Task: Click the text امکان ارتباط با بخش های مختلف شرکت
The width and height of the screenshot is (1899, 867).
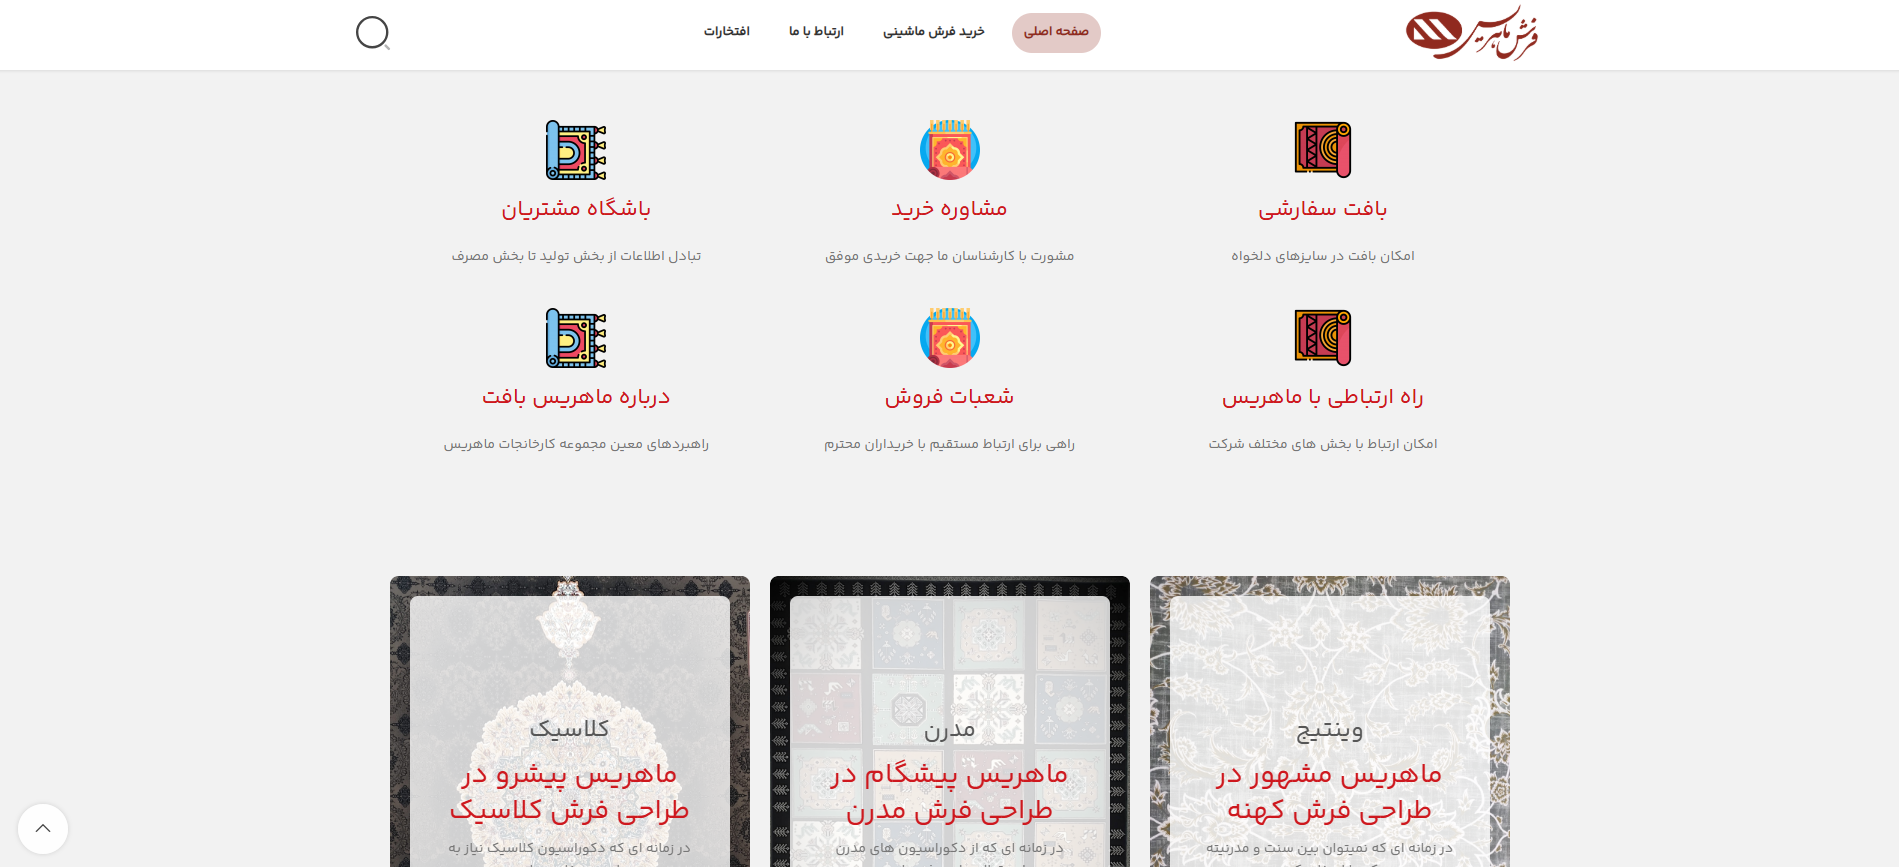Action: click(x=1322, y=444)
